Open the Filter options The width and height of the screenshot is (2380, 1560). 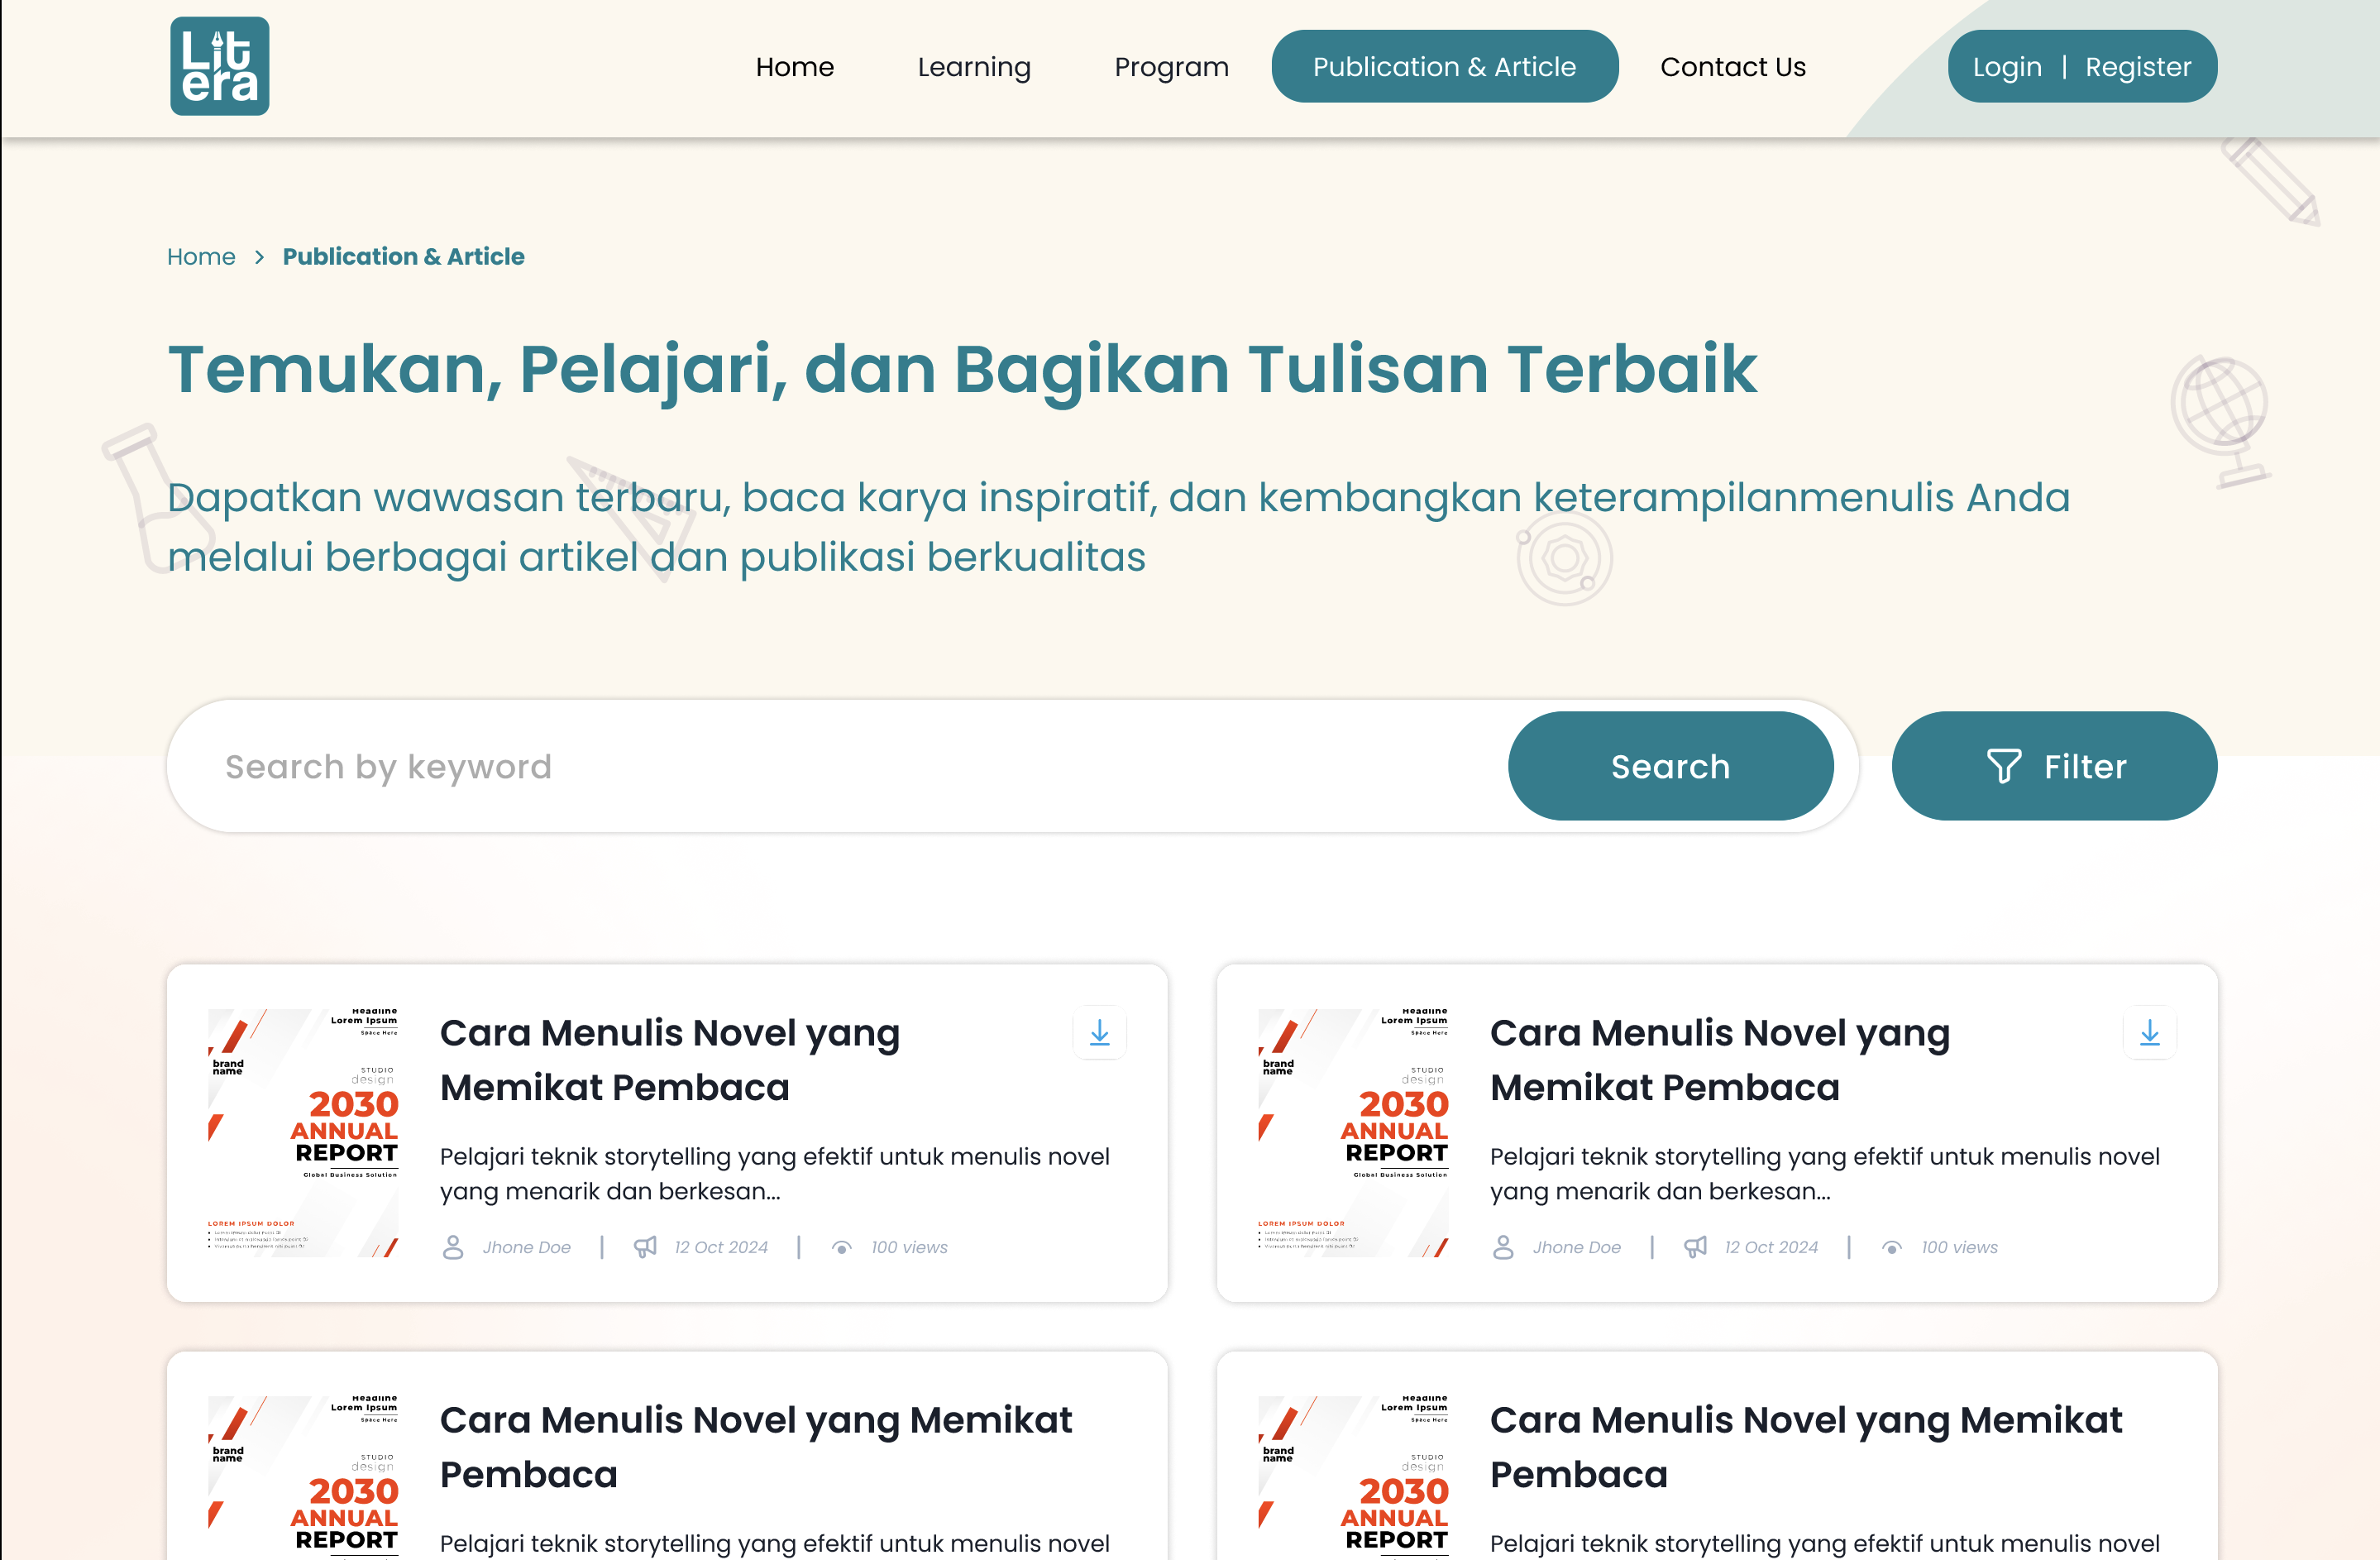pos(2054,766)
